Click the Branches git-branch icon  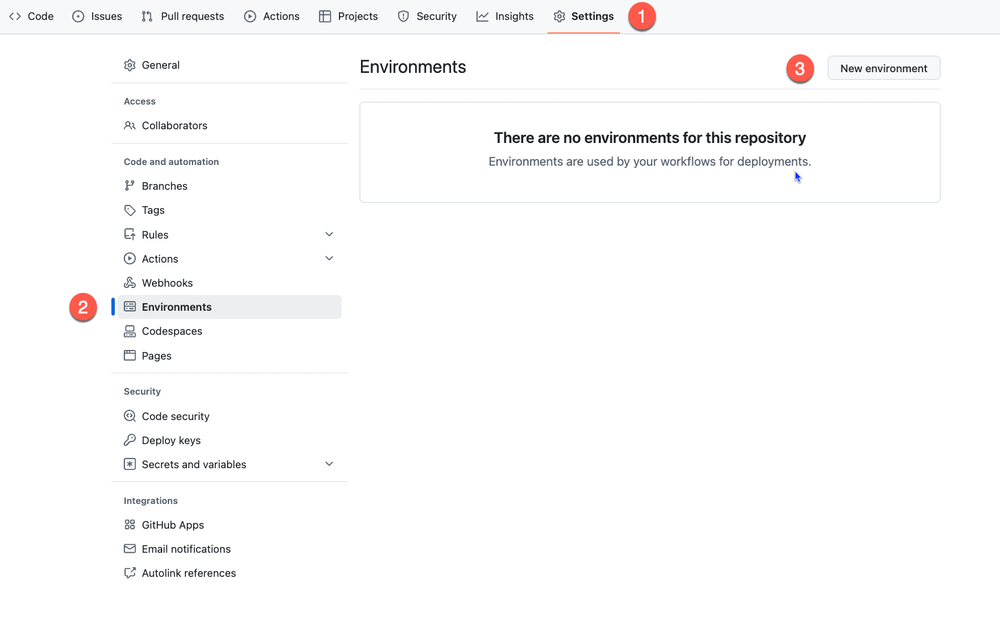pos(129,186)
